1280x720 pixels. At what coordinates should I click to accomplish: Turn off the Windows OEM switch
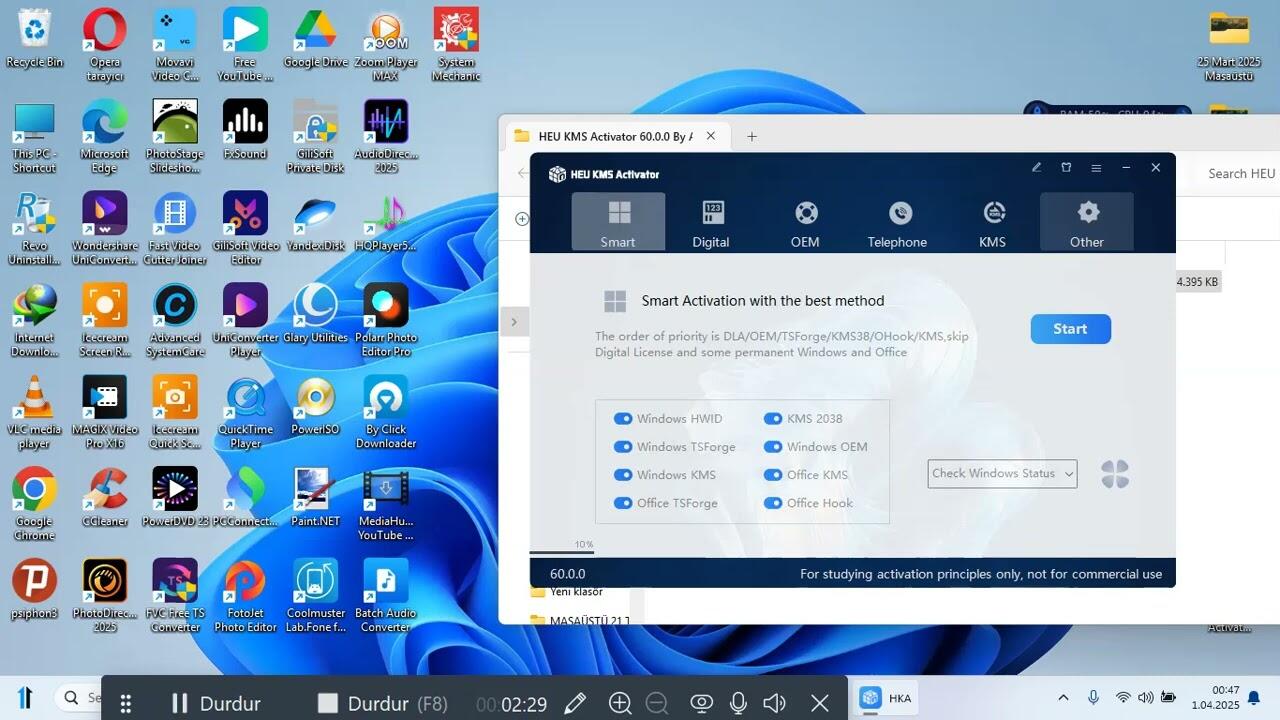773,447
